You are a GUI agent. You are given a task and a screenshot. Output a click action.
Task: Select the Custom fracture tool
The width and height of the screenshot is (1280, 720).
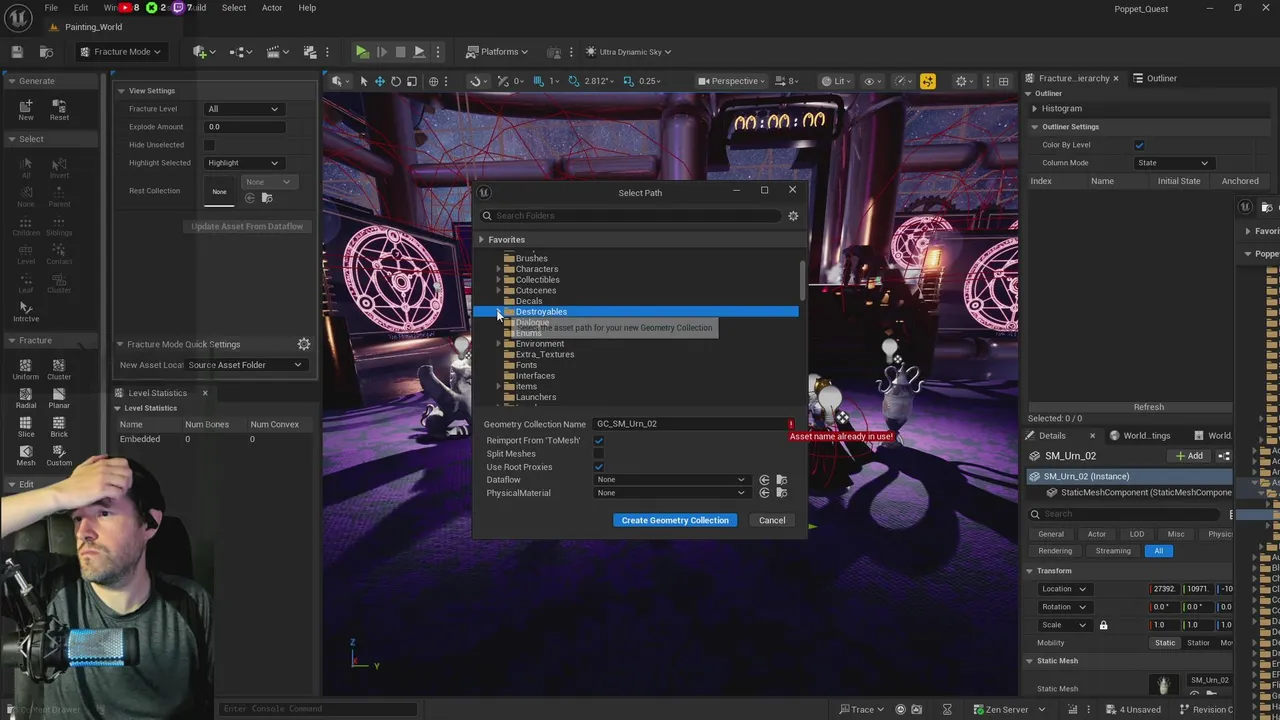click(x=59, y=456)
